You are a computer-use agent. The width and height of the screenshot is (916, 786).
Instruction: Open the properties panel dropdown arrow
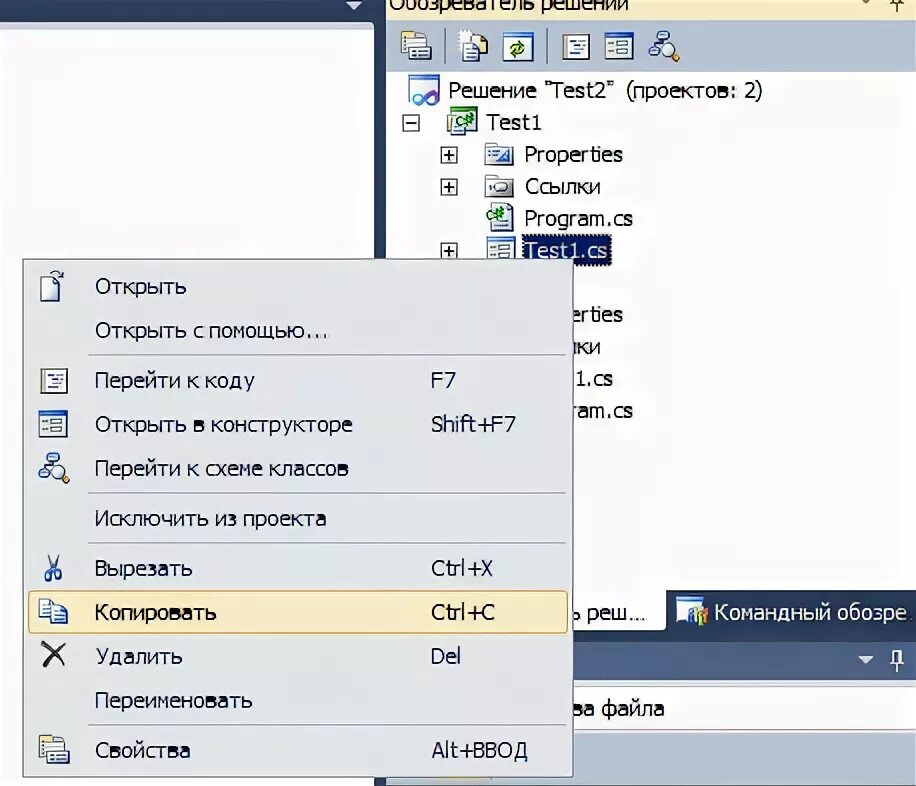[866, 660]
